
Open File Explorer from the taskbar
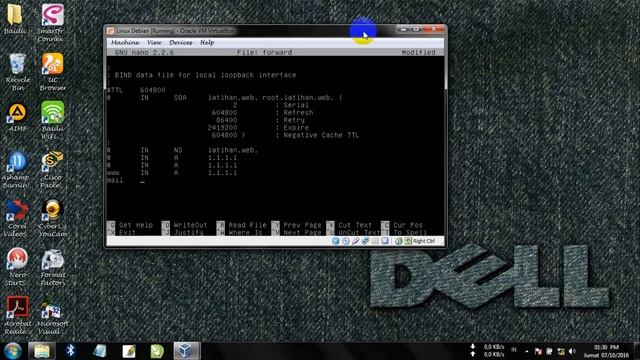[42, 351]
